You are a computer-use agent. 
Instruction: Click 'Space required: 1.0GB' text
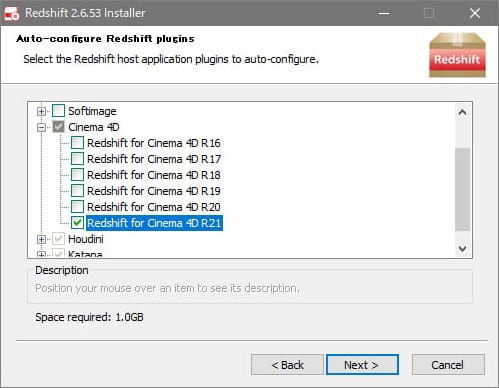click(89, 317)
